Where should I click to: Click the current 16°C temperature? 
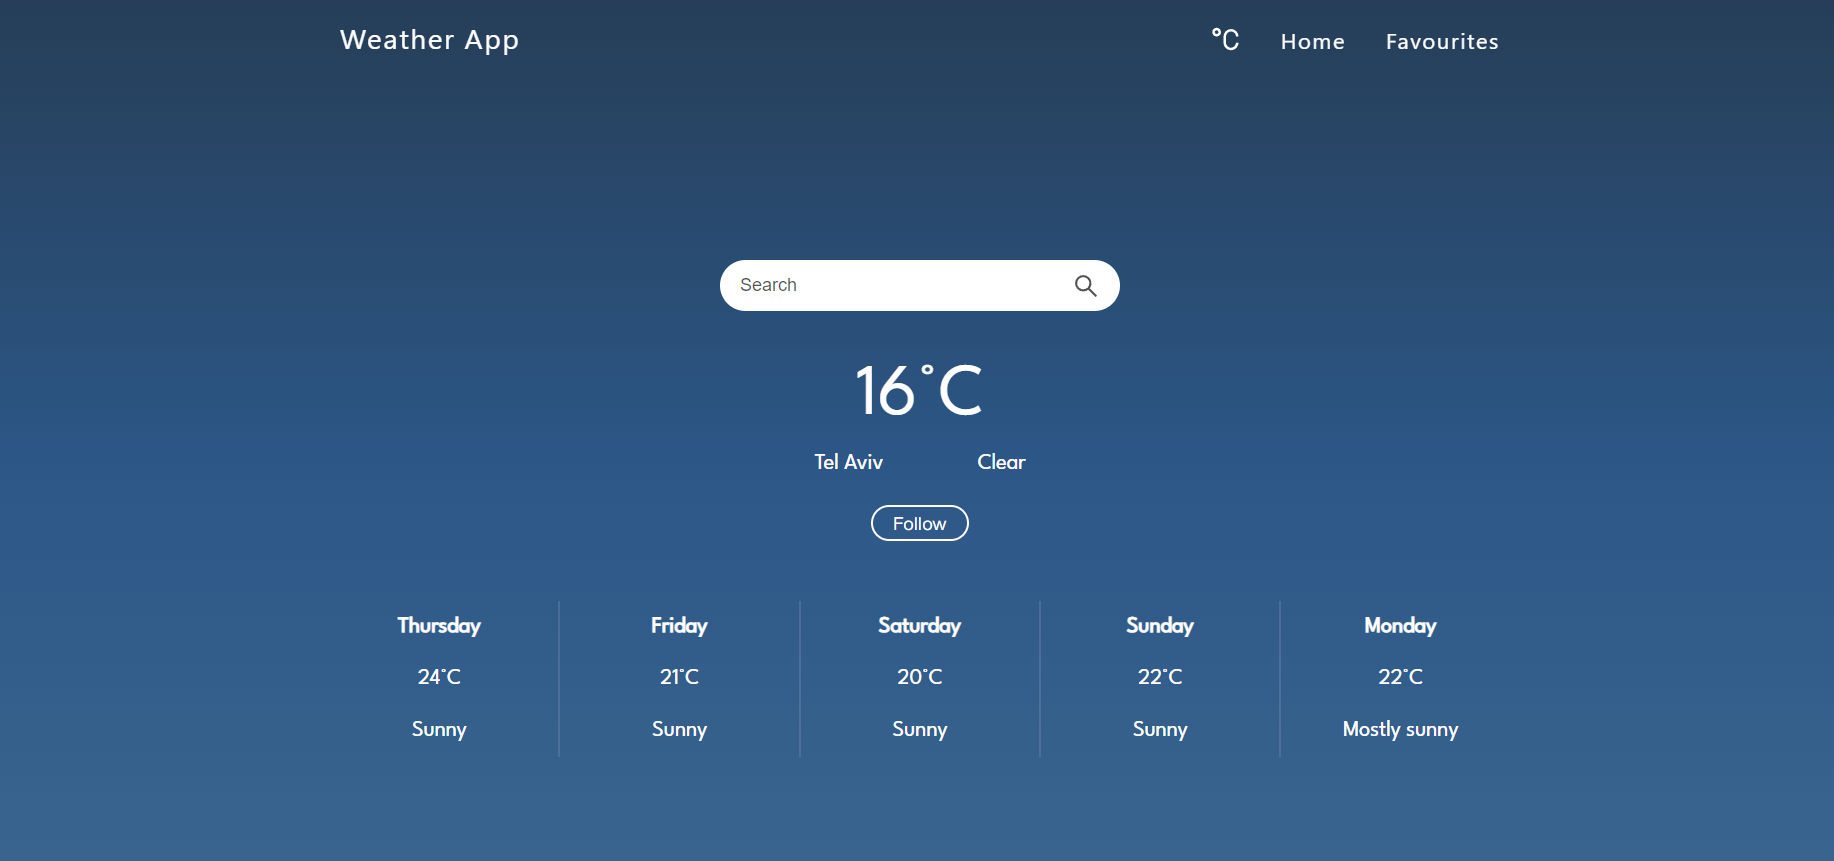919,391
